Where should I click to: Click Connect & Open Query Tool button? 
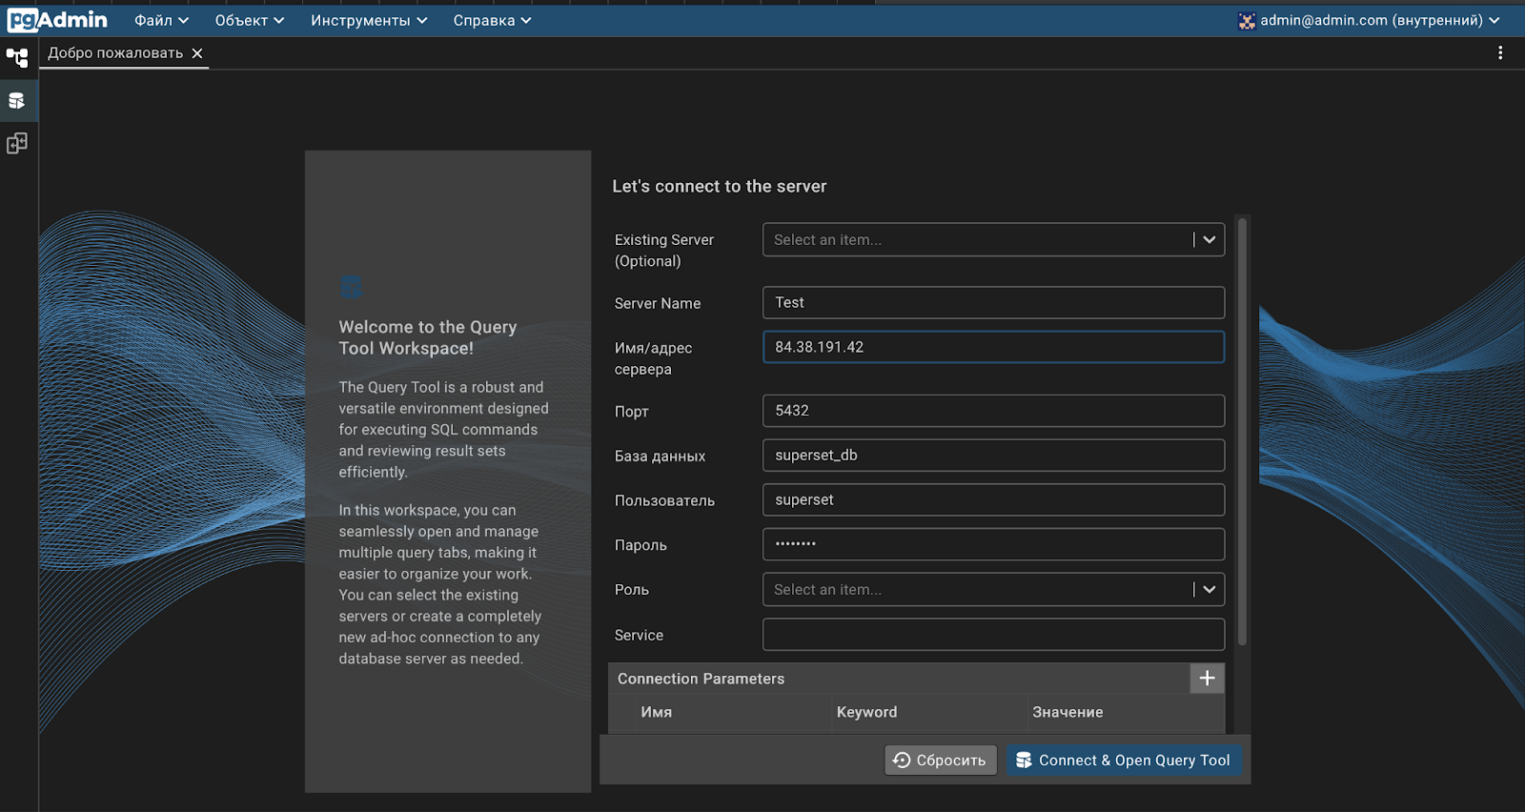point(1123,761)
